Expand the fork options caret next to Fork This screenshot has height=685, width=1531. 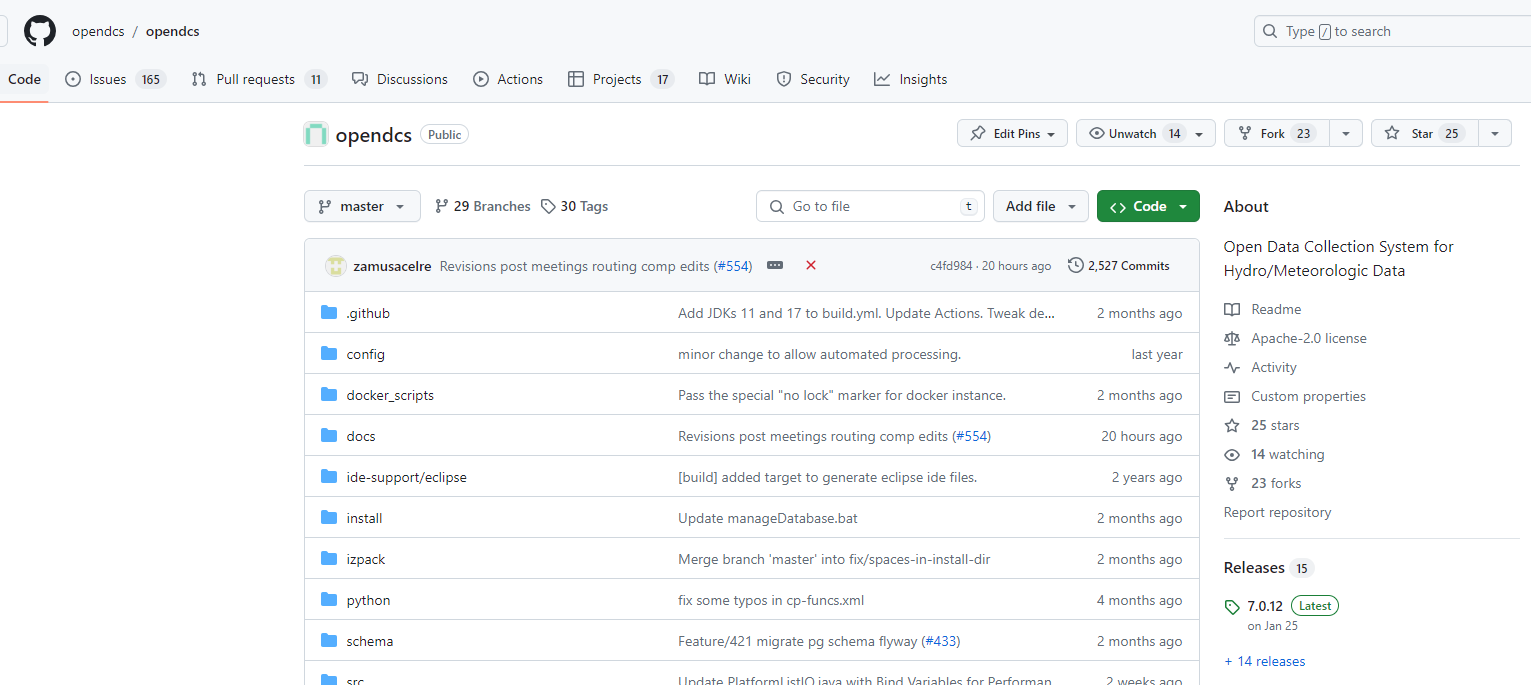click(1346, 134)
